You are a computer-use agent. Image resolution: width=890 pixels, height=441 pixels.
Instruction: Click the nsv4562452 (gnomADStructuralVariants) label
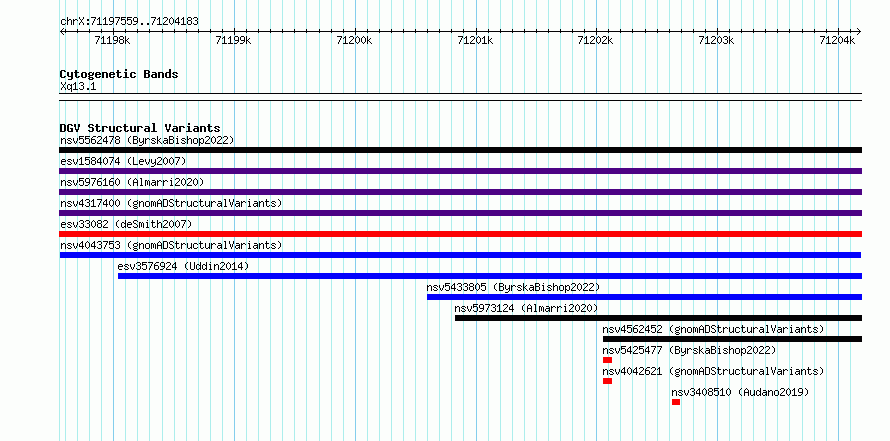click(x=713, y=329)
